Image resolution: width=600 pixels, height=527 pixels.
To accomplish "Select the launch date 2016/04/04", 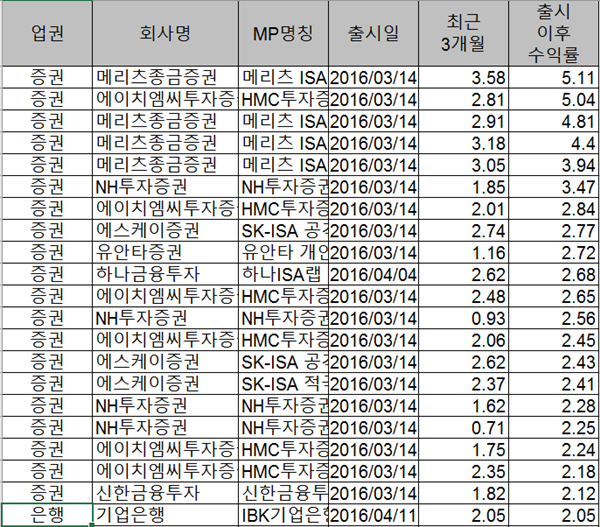I will pyautogui.click(x=373, y=274).
